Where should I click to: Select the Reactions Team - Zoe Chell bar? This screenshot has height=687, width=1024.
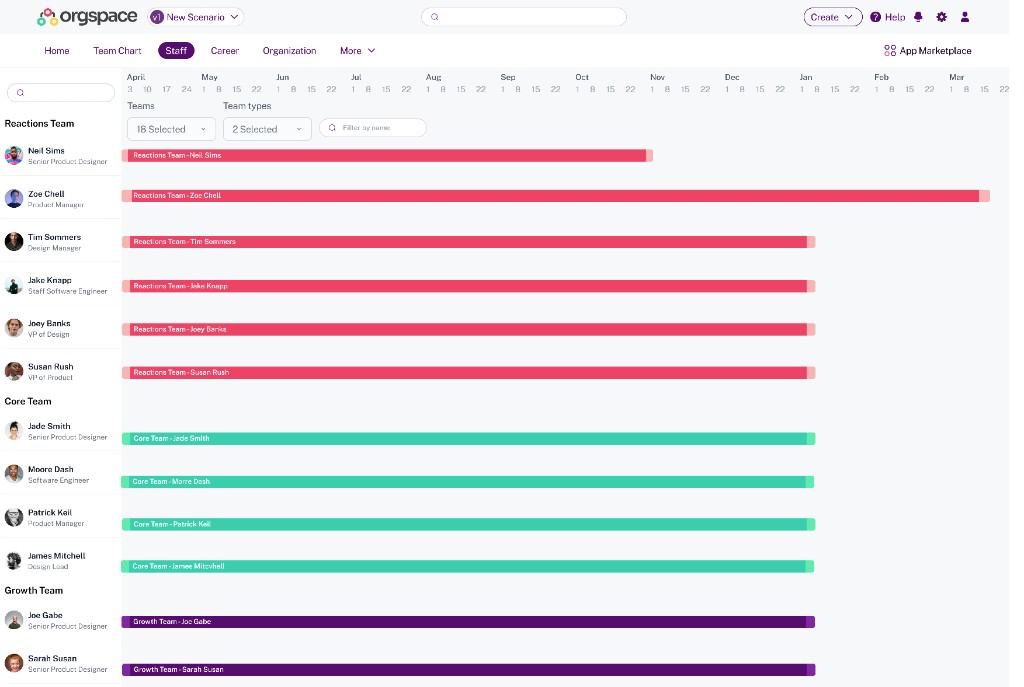556,196
